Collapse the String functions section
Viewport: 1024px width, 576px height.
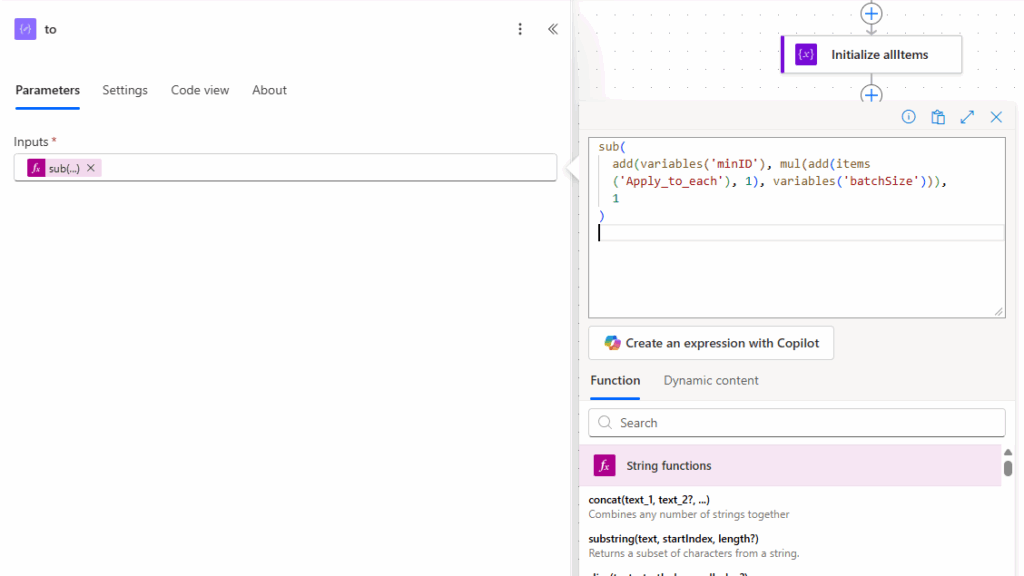coord(790,466)
